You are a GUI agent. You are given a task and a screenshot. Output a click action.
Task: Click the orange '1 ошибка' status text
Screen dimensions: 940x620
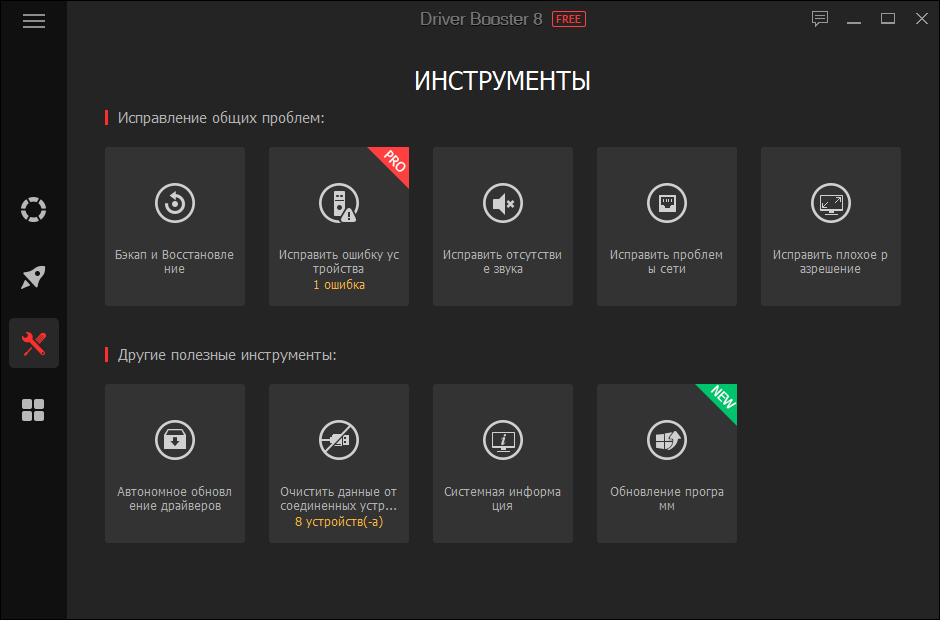(339, 285)
